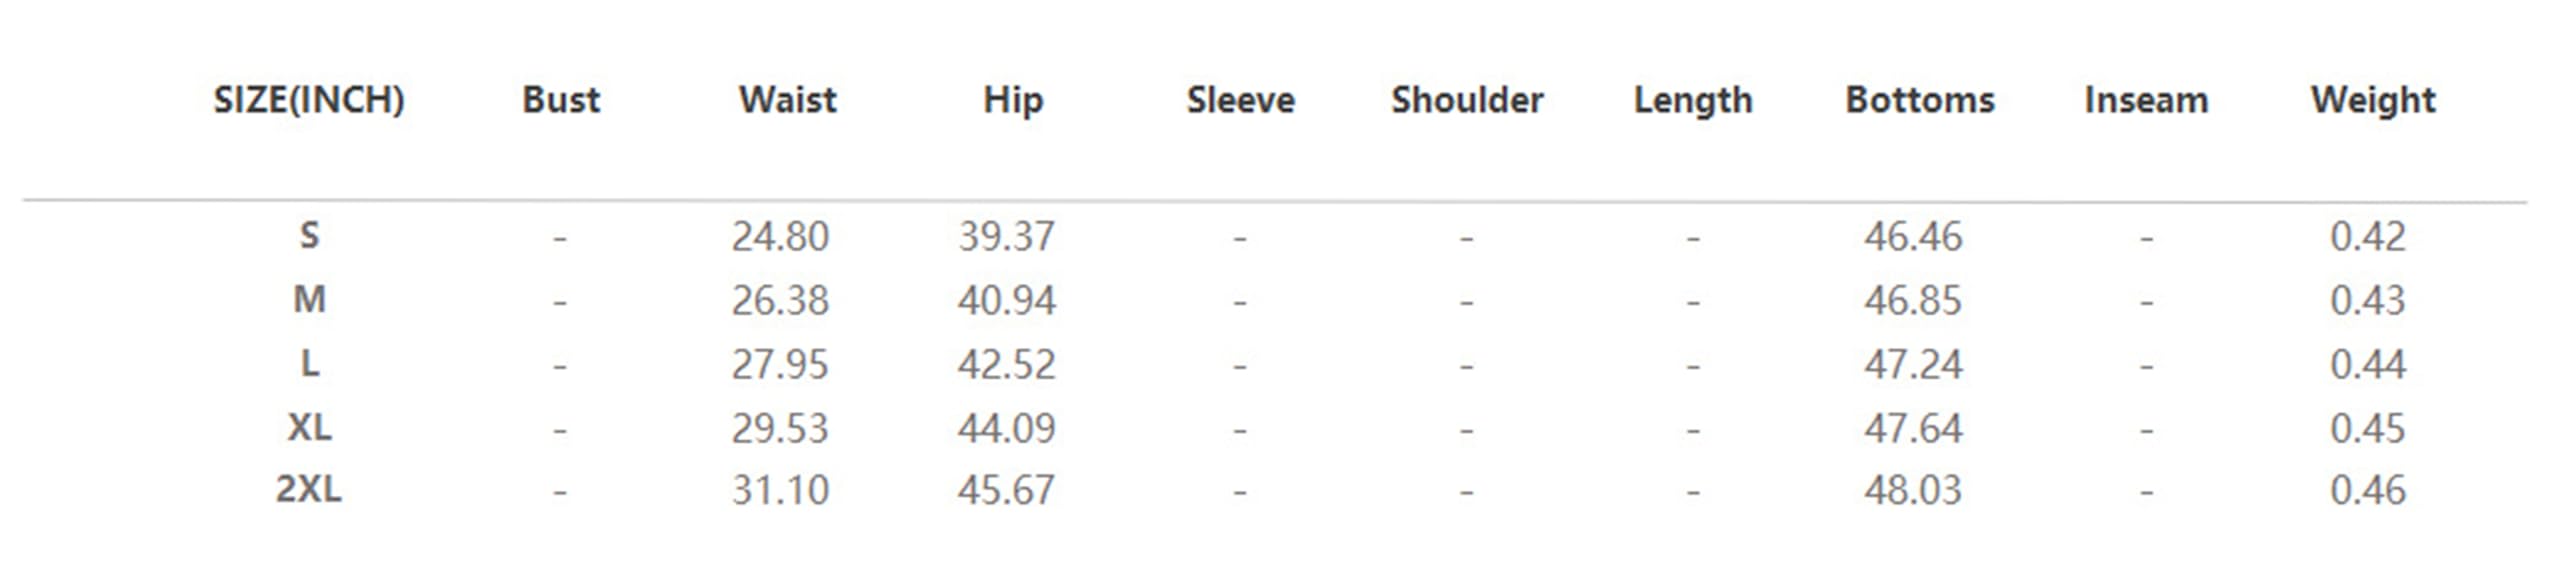Click weight value 0.45
This screenshot has height=564, width=2560.
[2367, 429]
